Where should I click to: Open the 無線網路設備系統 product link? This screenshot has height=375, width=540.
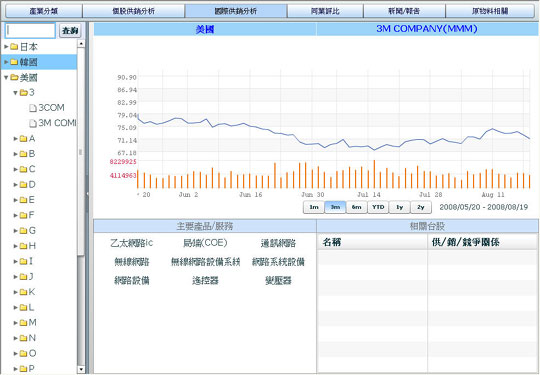click(x=205, y=262)
